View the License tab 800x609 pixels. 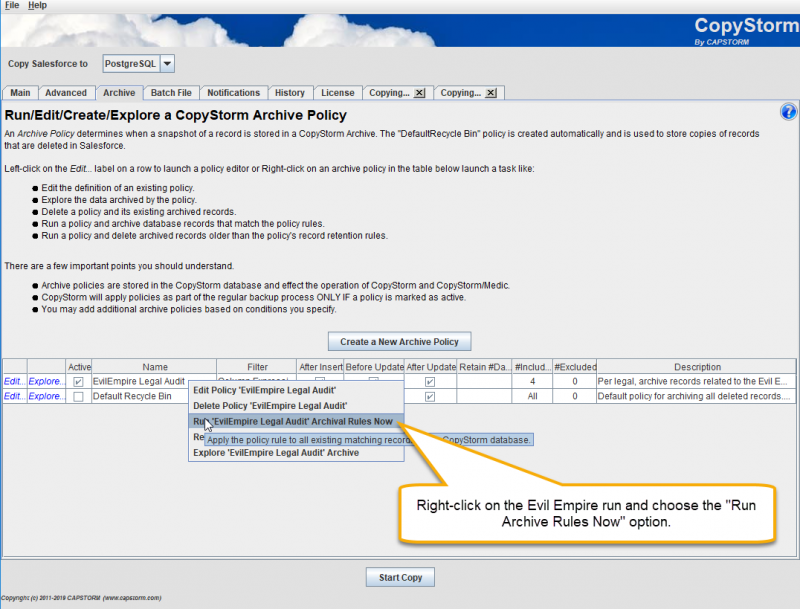(x=337, y=92)
